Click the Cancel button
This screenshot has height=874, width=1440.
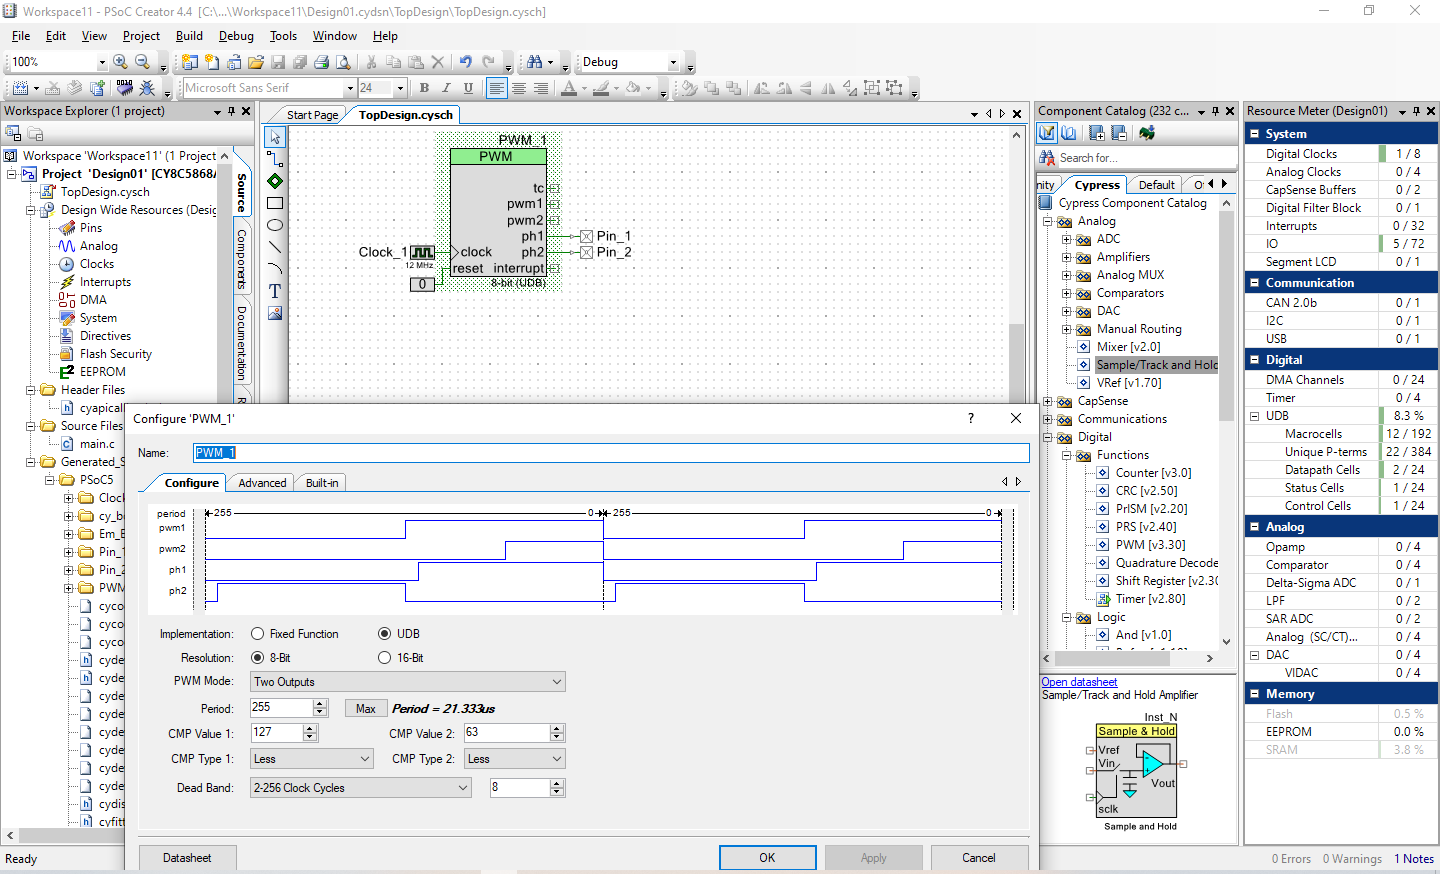979,858
